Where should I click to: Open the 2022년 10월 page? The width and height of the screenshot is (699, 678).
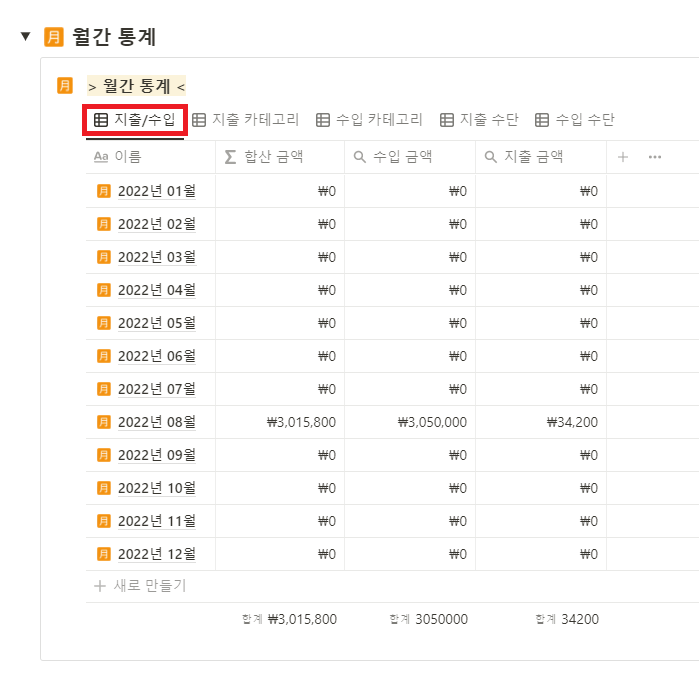coord(156,488)
